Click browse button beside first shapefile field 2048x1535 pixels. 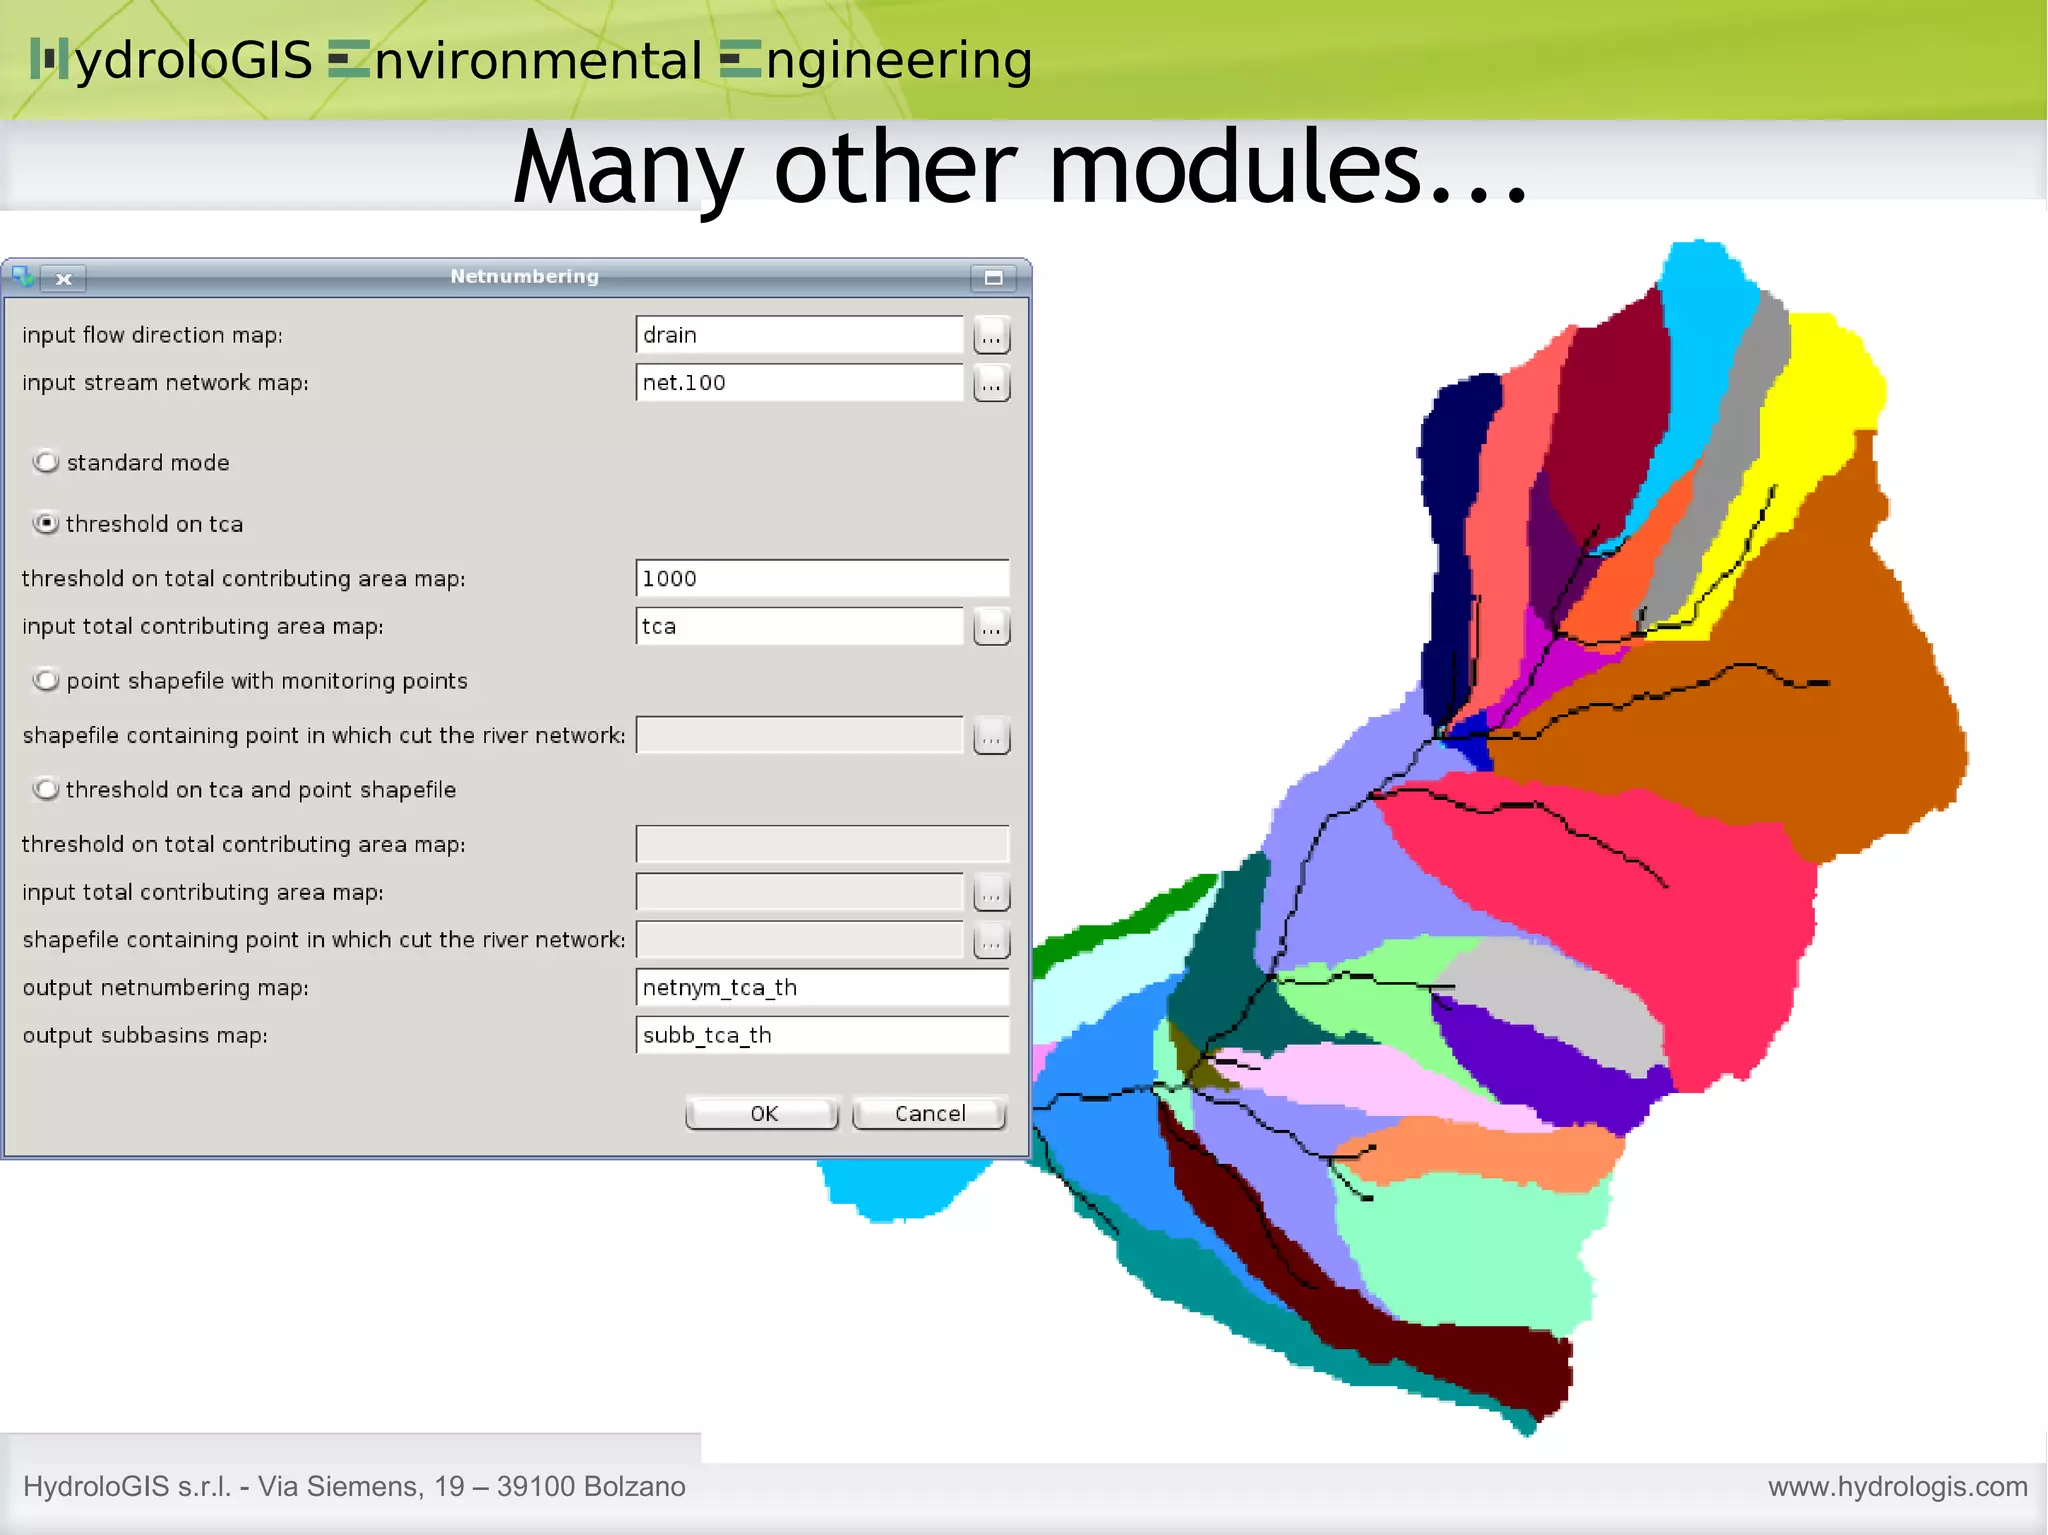pos(991,737)
